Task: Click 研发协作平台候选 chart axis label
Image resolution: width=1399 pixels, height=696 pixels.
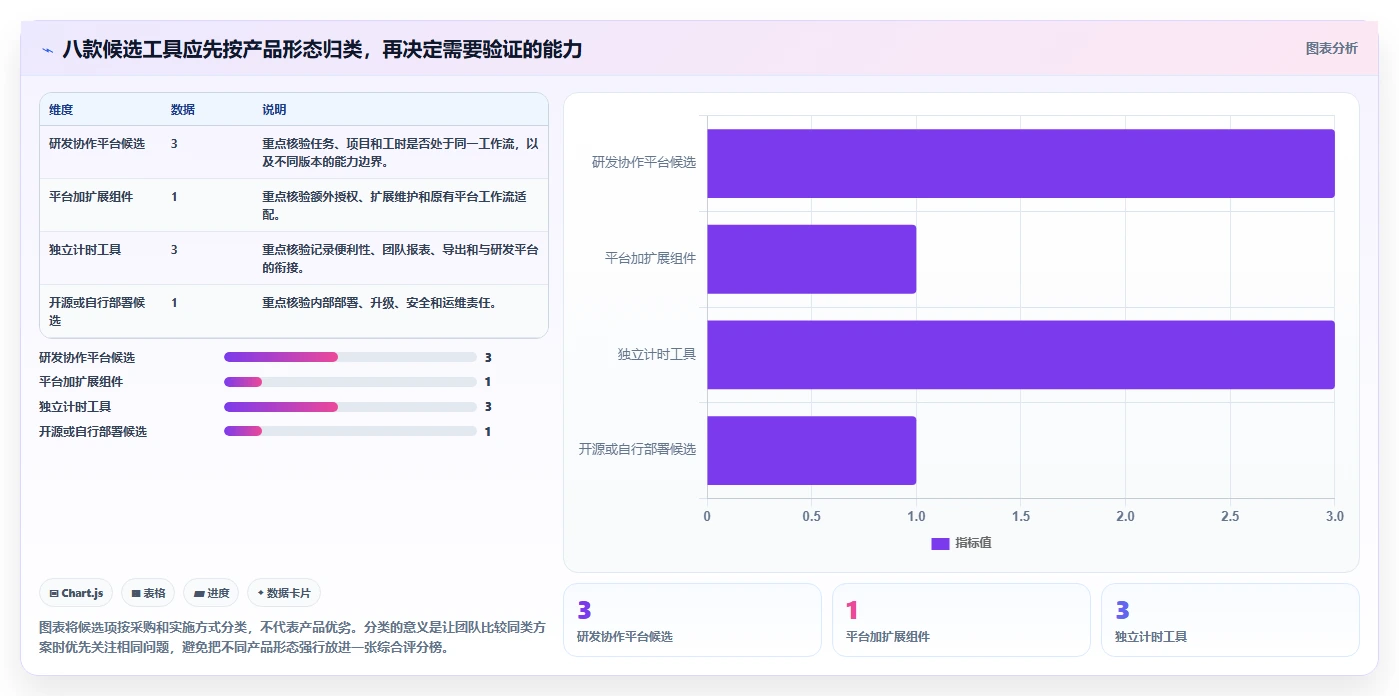Action: (644, 162)
